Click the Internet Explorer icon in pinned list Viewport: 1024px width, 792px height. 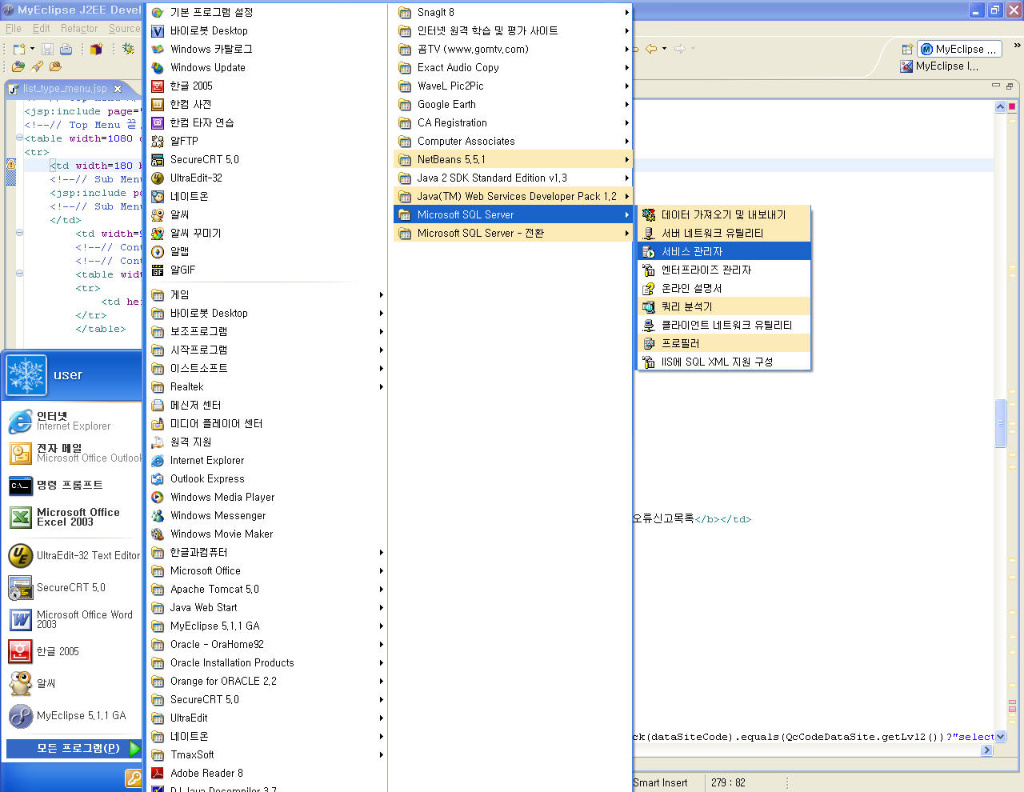(x=20, y=421)
